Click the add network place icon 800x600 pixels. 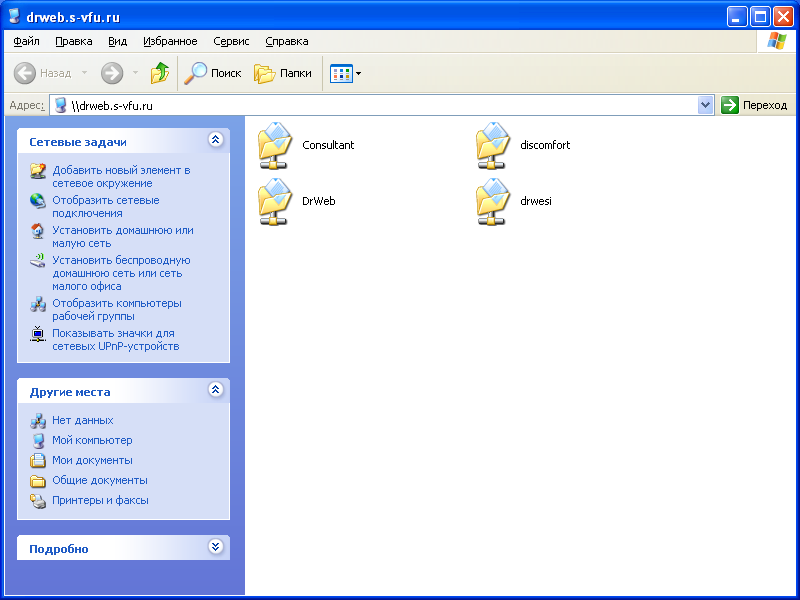point(38,170)
